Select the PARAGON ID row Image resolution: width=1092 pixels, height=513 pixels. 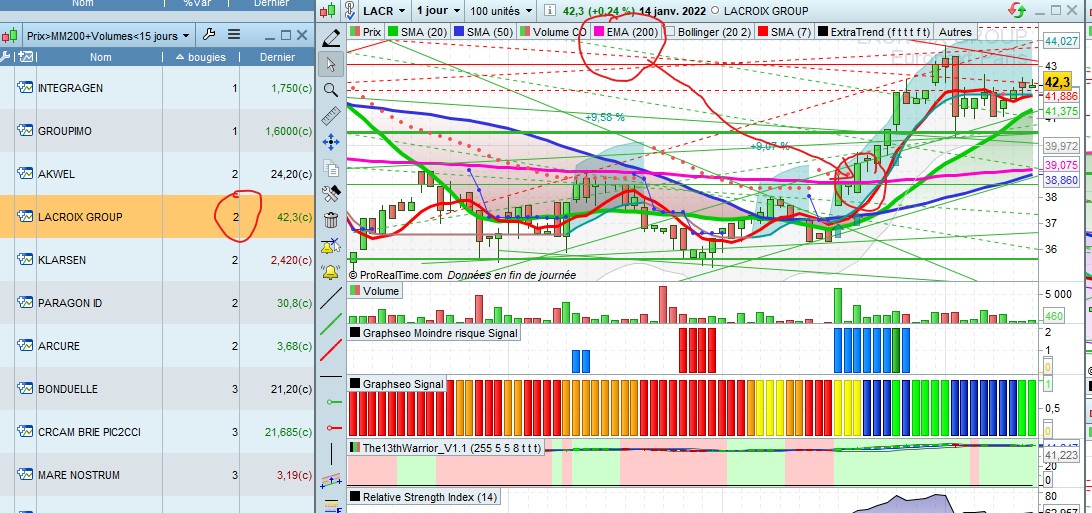pos(157,303)
